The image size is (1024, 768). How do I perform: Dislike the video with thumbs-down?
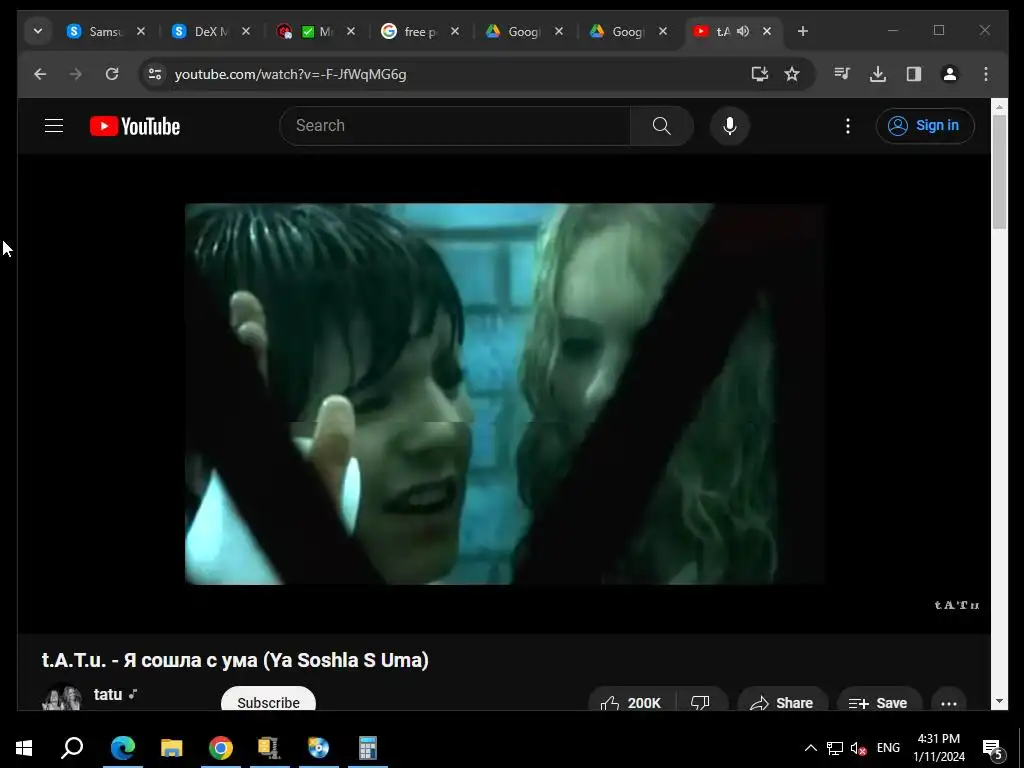701,703
